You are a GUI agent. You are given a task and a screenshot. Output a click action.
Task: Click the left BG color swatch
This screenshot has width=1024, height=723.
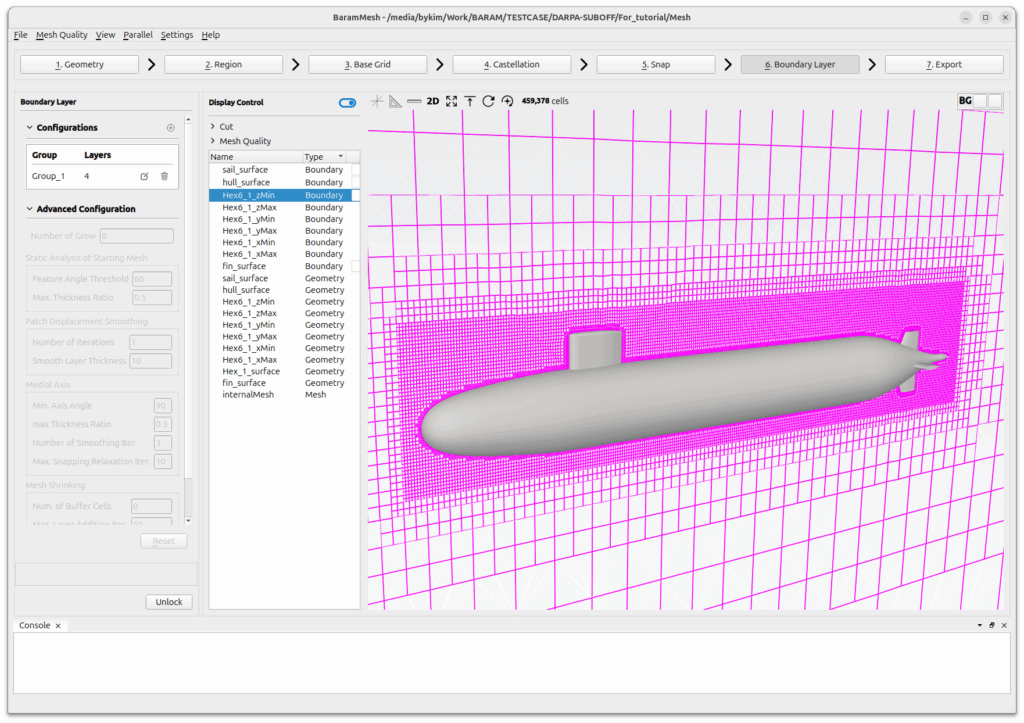[981, 101]
